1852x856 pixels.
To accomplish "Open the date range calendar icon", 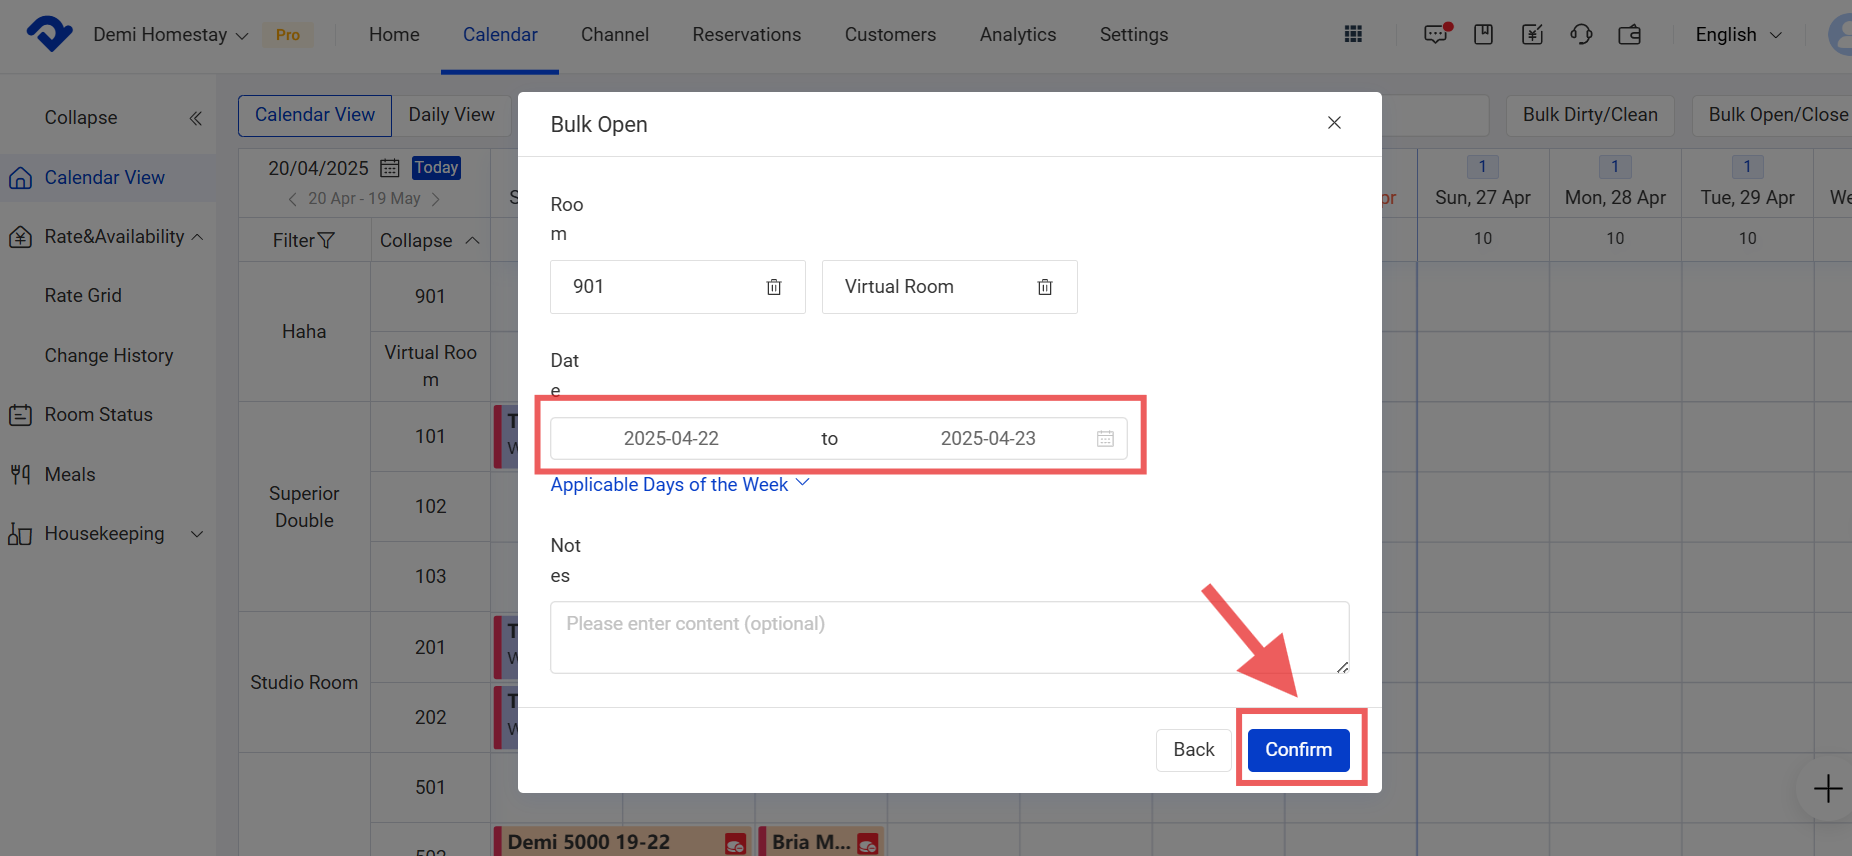I will coord(1105,439).
